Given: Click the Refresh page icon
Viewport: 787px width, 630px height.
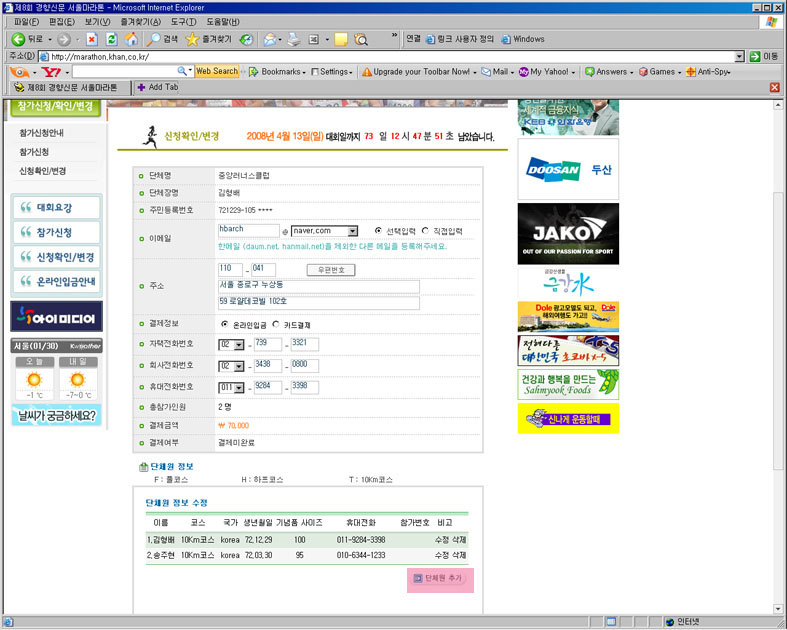Looking at the screenshot, I should [111, 39].
